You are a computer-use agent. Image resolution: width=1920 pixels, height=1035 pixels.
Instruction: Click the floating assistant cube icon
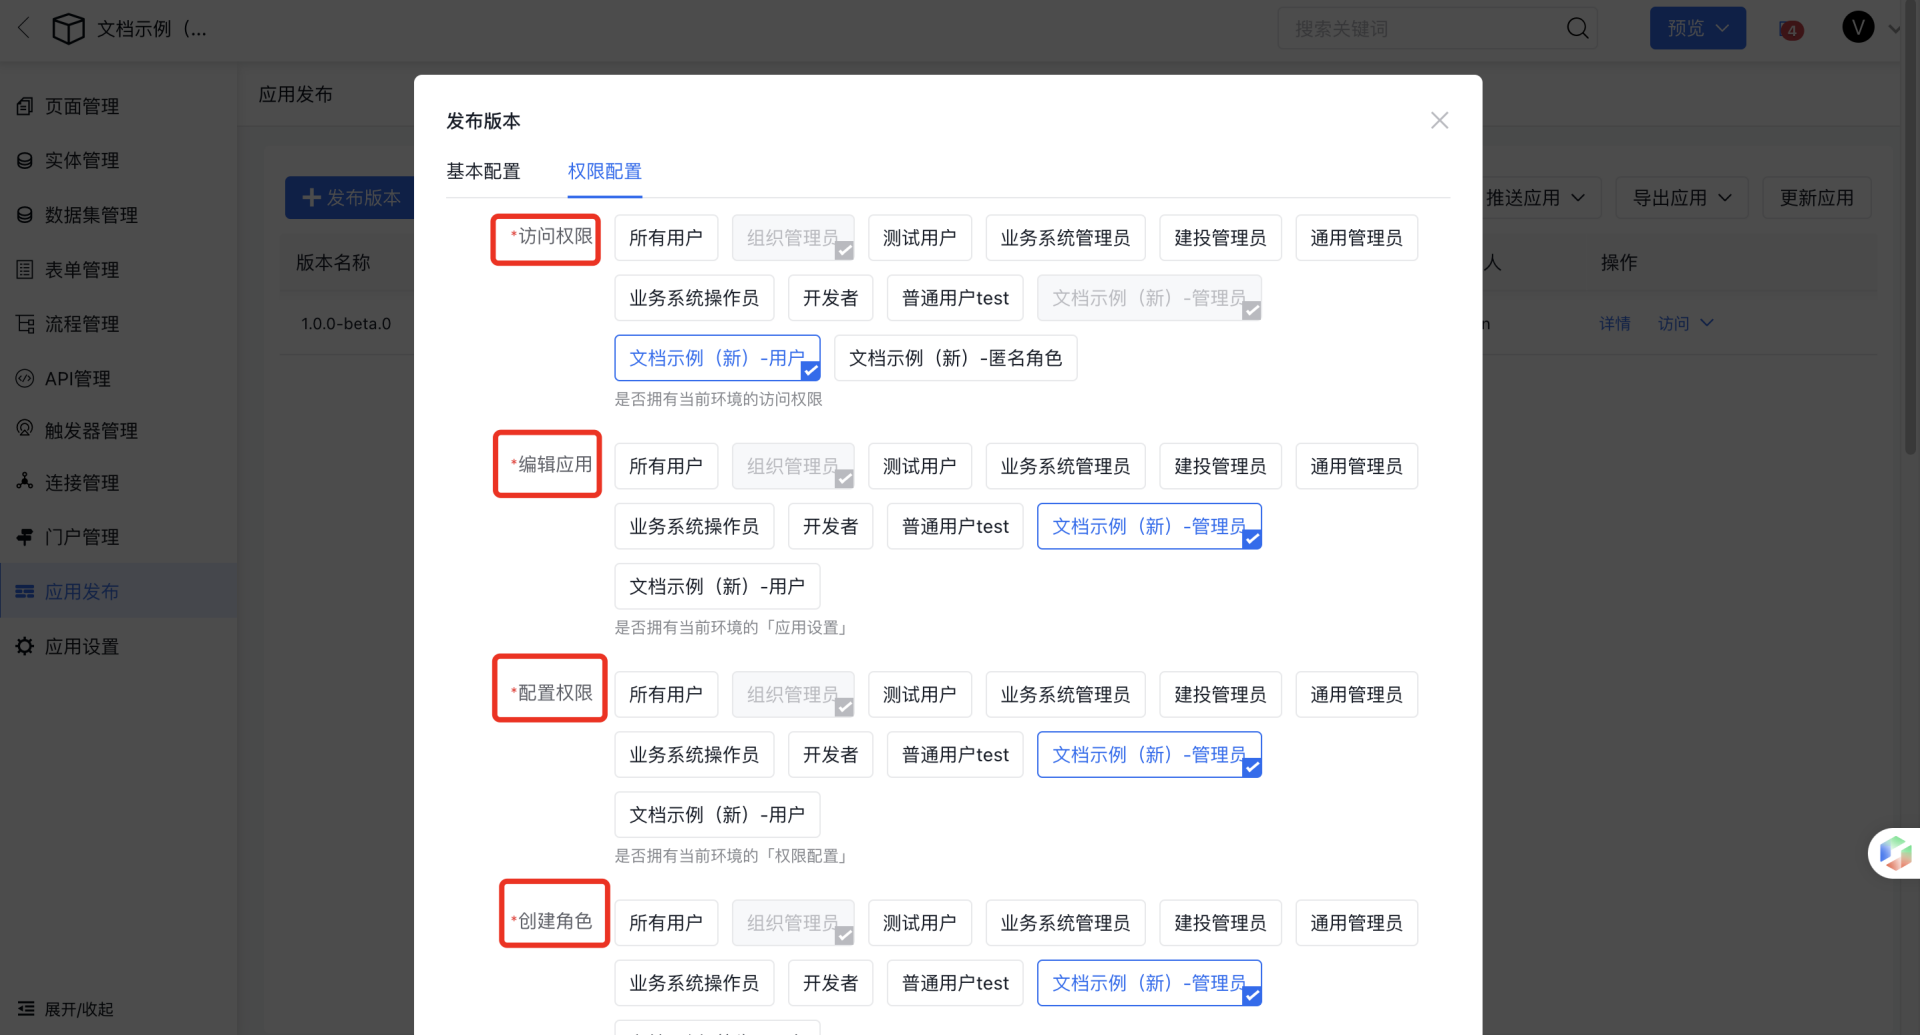pos(1895,853)
